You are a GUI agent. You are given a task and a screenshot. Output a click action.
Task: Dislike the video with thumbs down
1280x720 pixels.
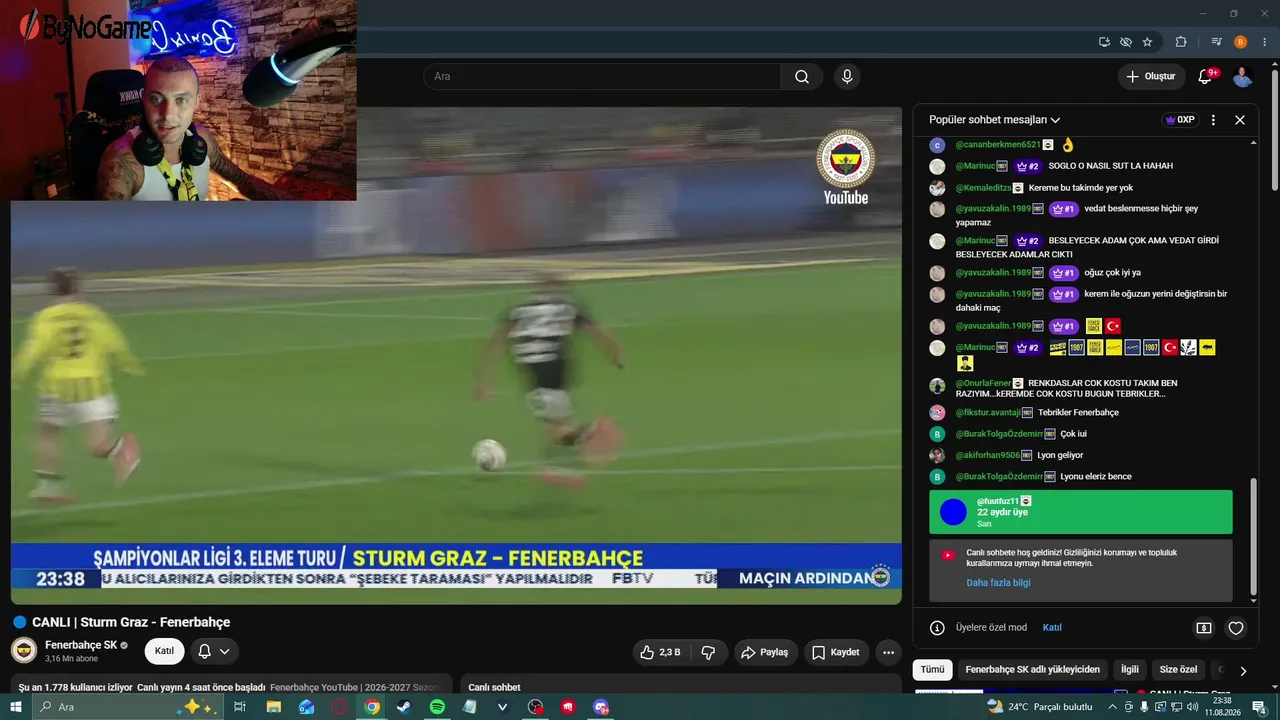pos(708,652)
